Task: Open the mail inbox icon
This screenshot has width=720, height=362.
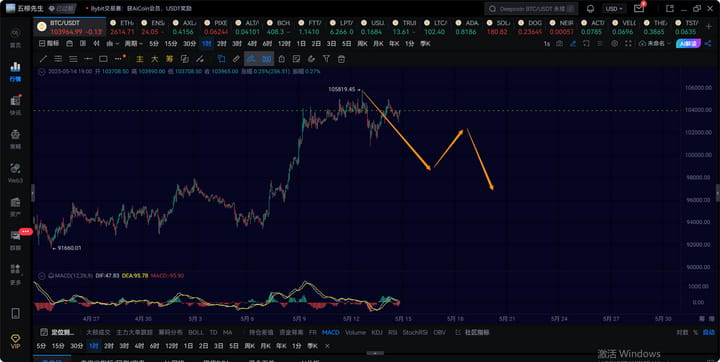Action: 639,8
